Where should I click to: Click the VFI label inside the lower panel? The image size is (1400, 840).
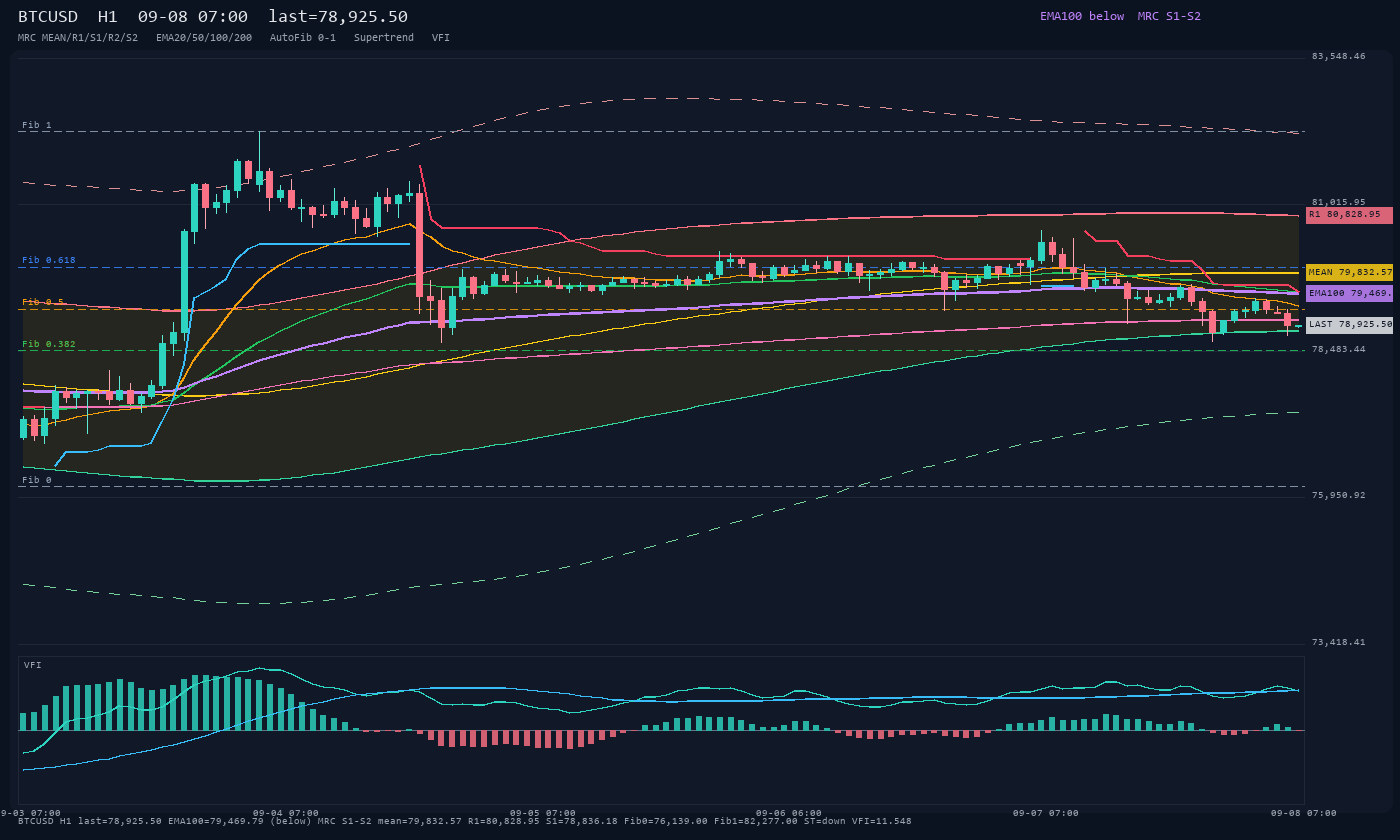point(33,665)
